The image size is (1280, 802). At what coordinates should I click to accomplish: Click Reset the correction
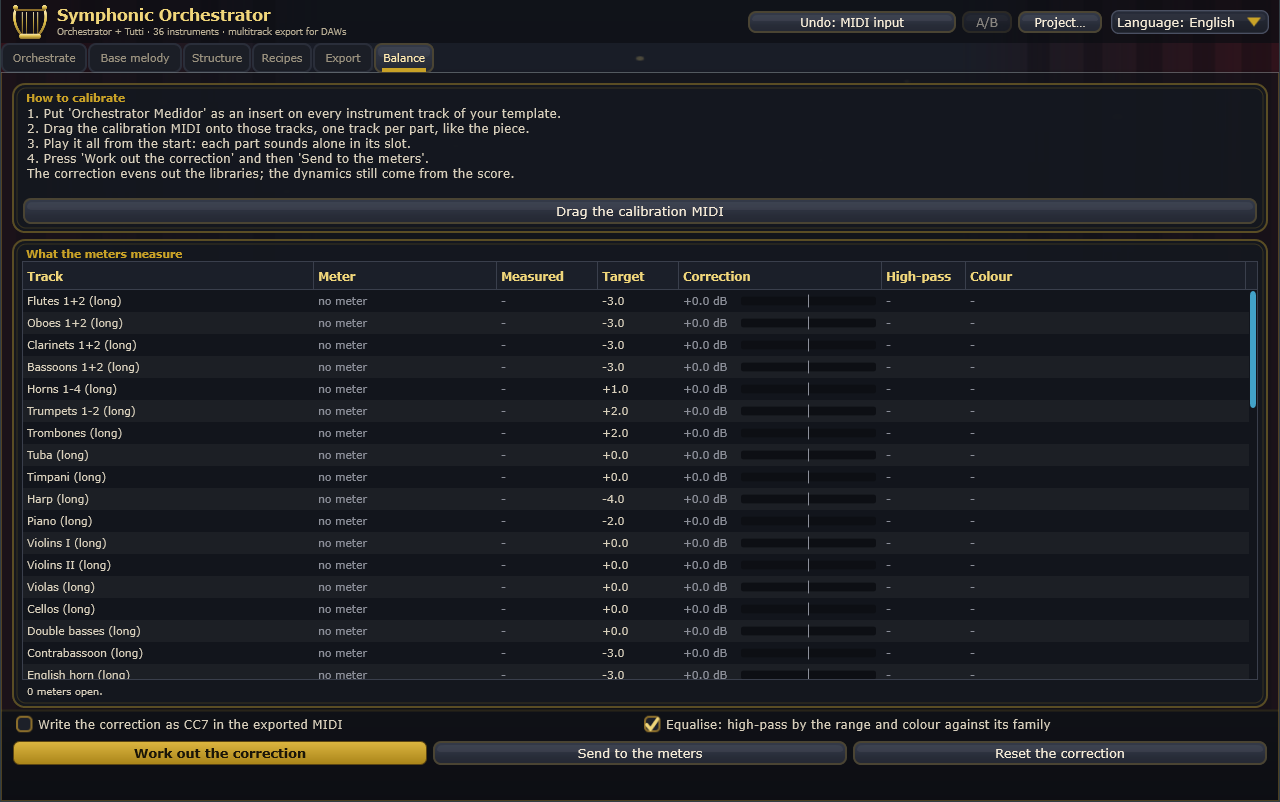click(x=1060, y=753)
